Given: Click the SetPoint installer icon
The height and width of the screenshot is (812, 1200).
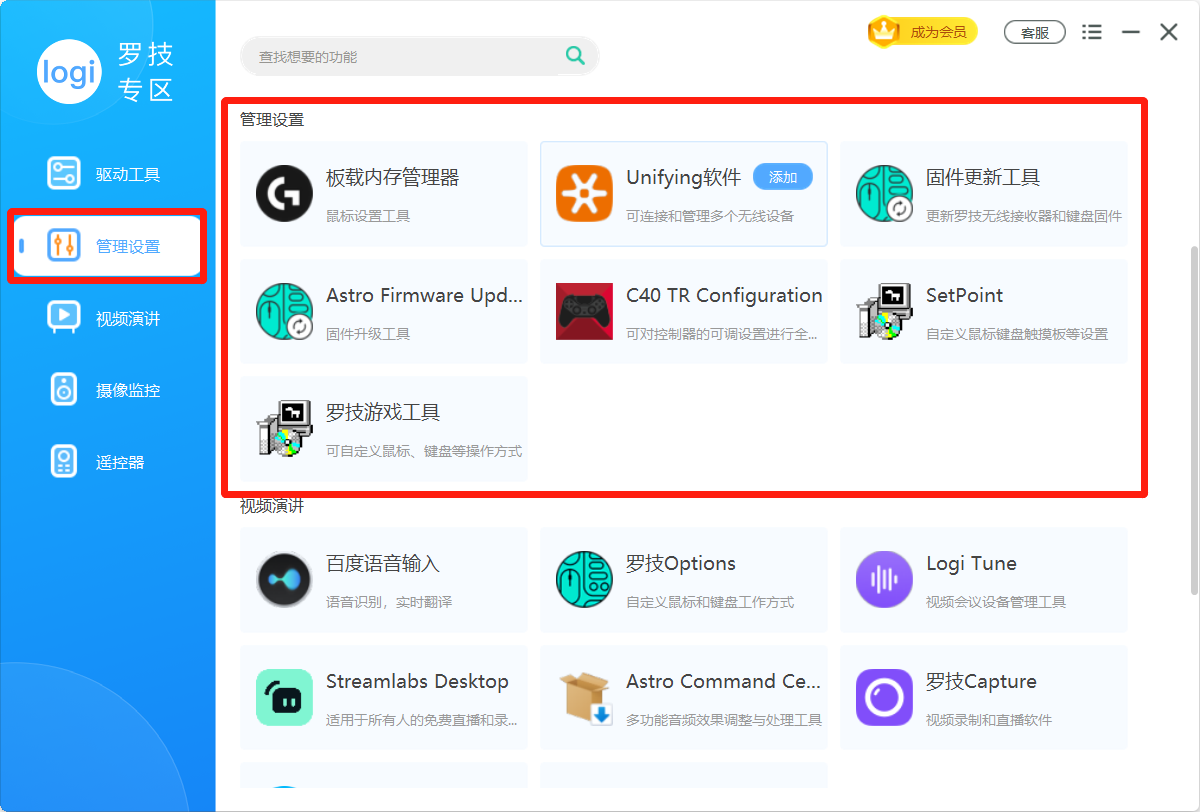Looking at the screenshot, I should click(884, 311).
